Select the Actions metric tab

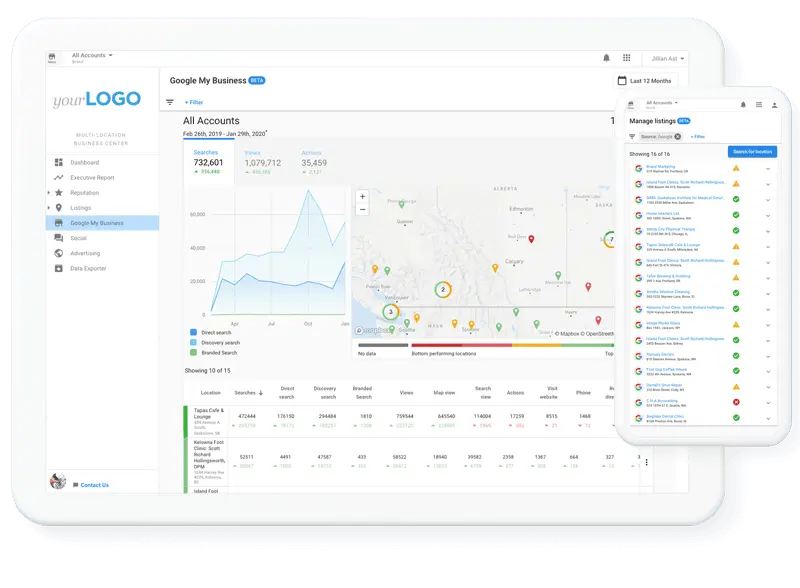click(314, 162)
